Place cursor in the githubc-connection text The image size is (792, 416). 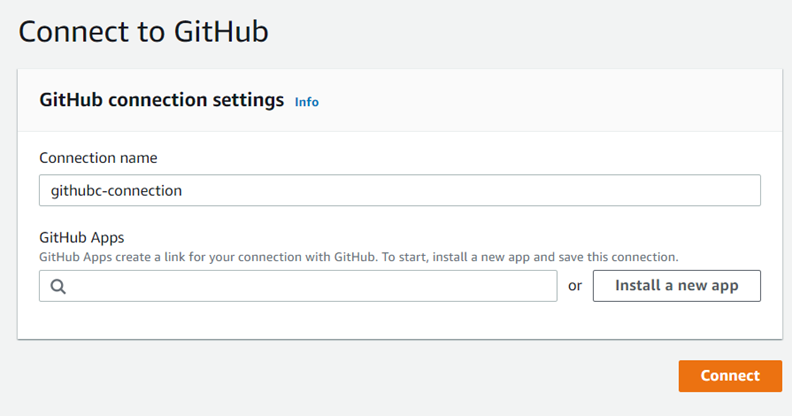[116, 190]
